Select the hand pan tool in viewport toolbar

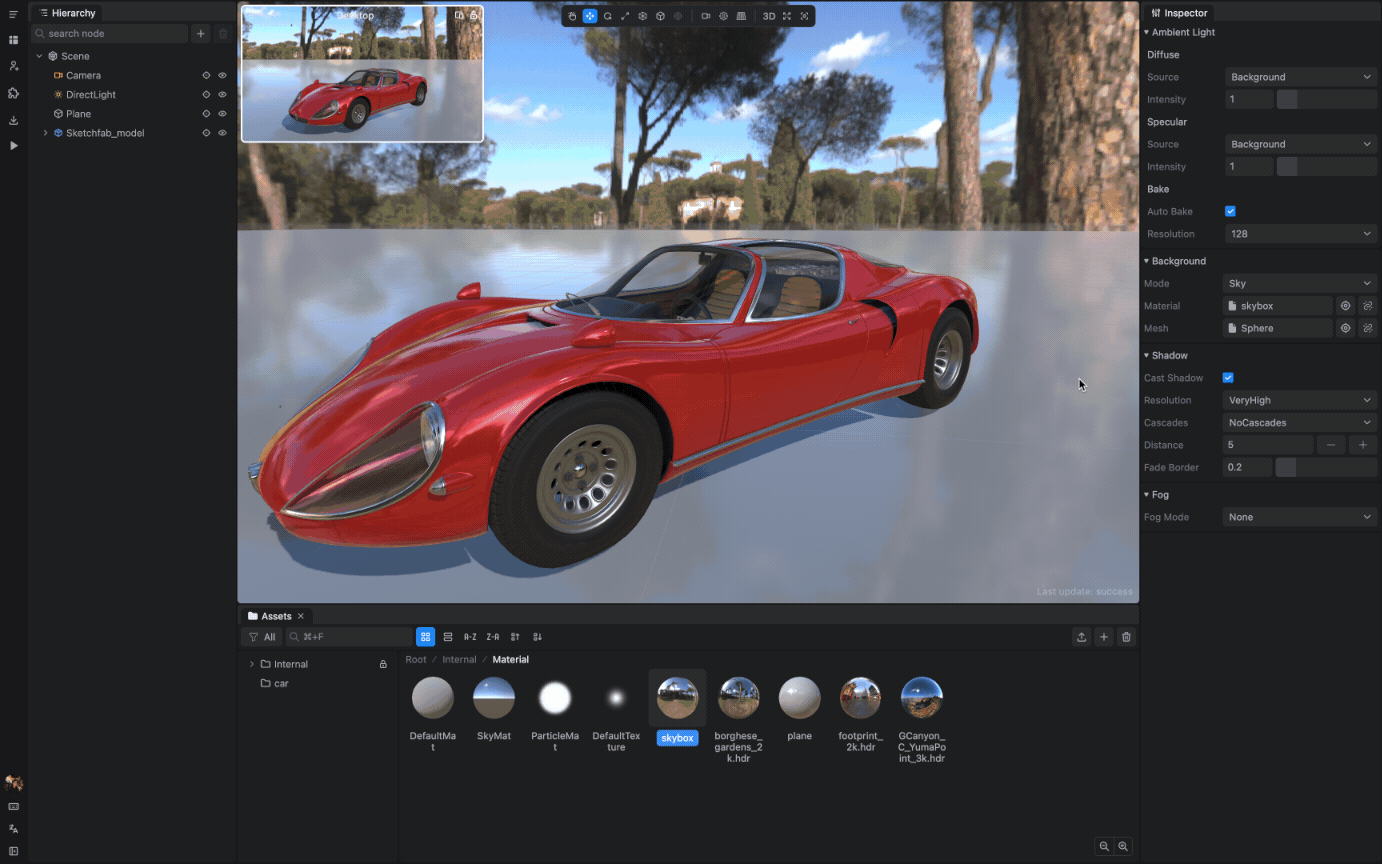click(x=572, y=16)
